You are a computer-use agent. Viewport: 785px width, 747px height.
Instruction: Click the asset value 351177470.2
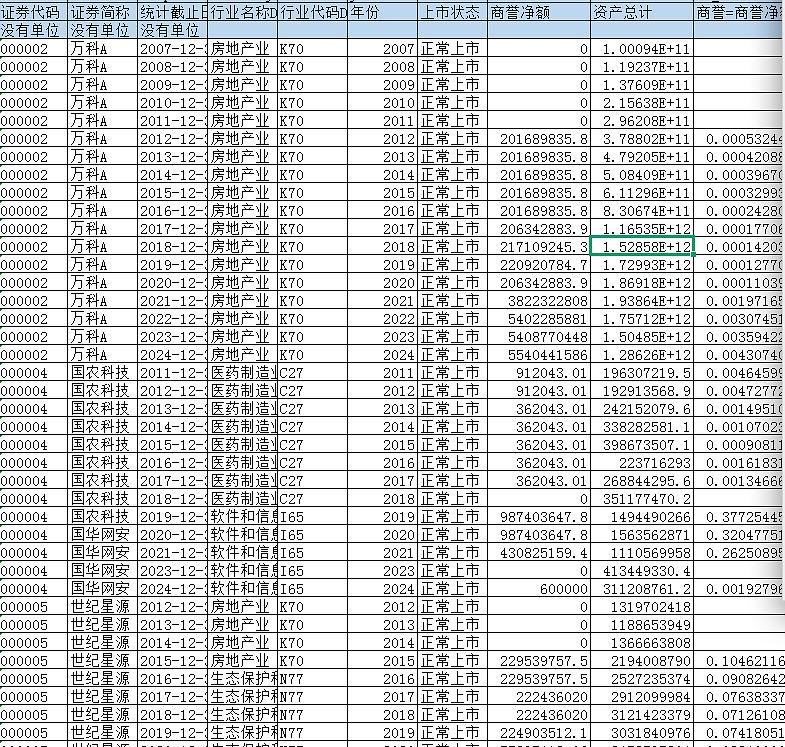pyautogui.click(x=642, y=499)
